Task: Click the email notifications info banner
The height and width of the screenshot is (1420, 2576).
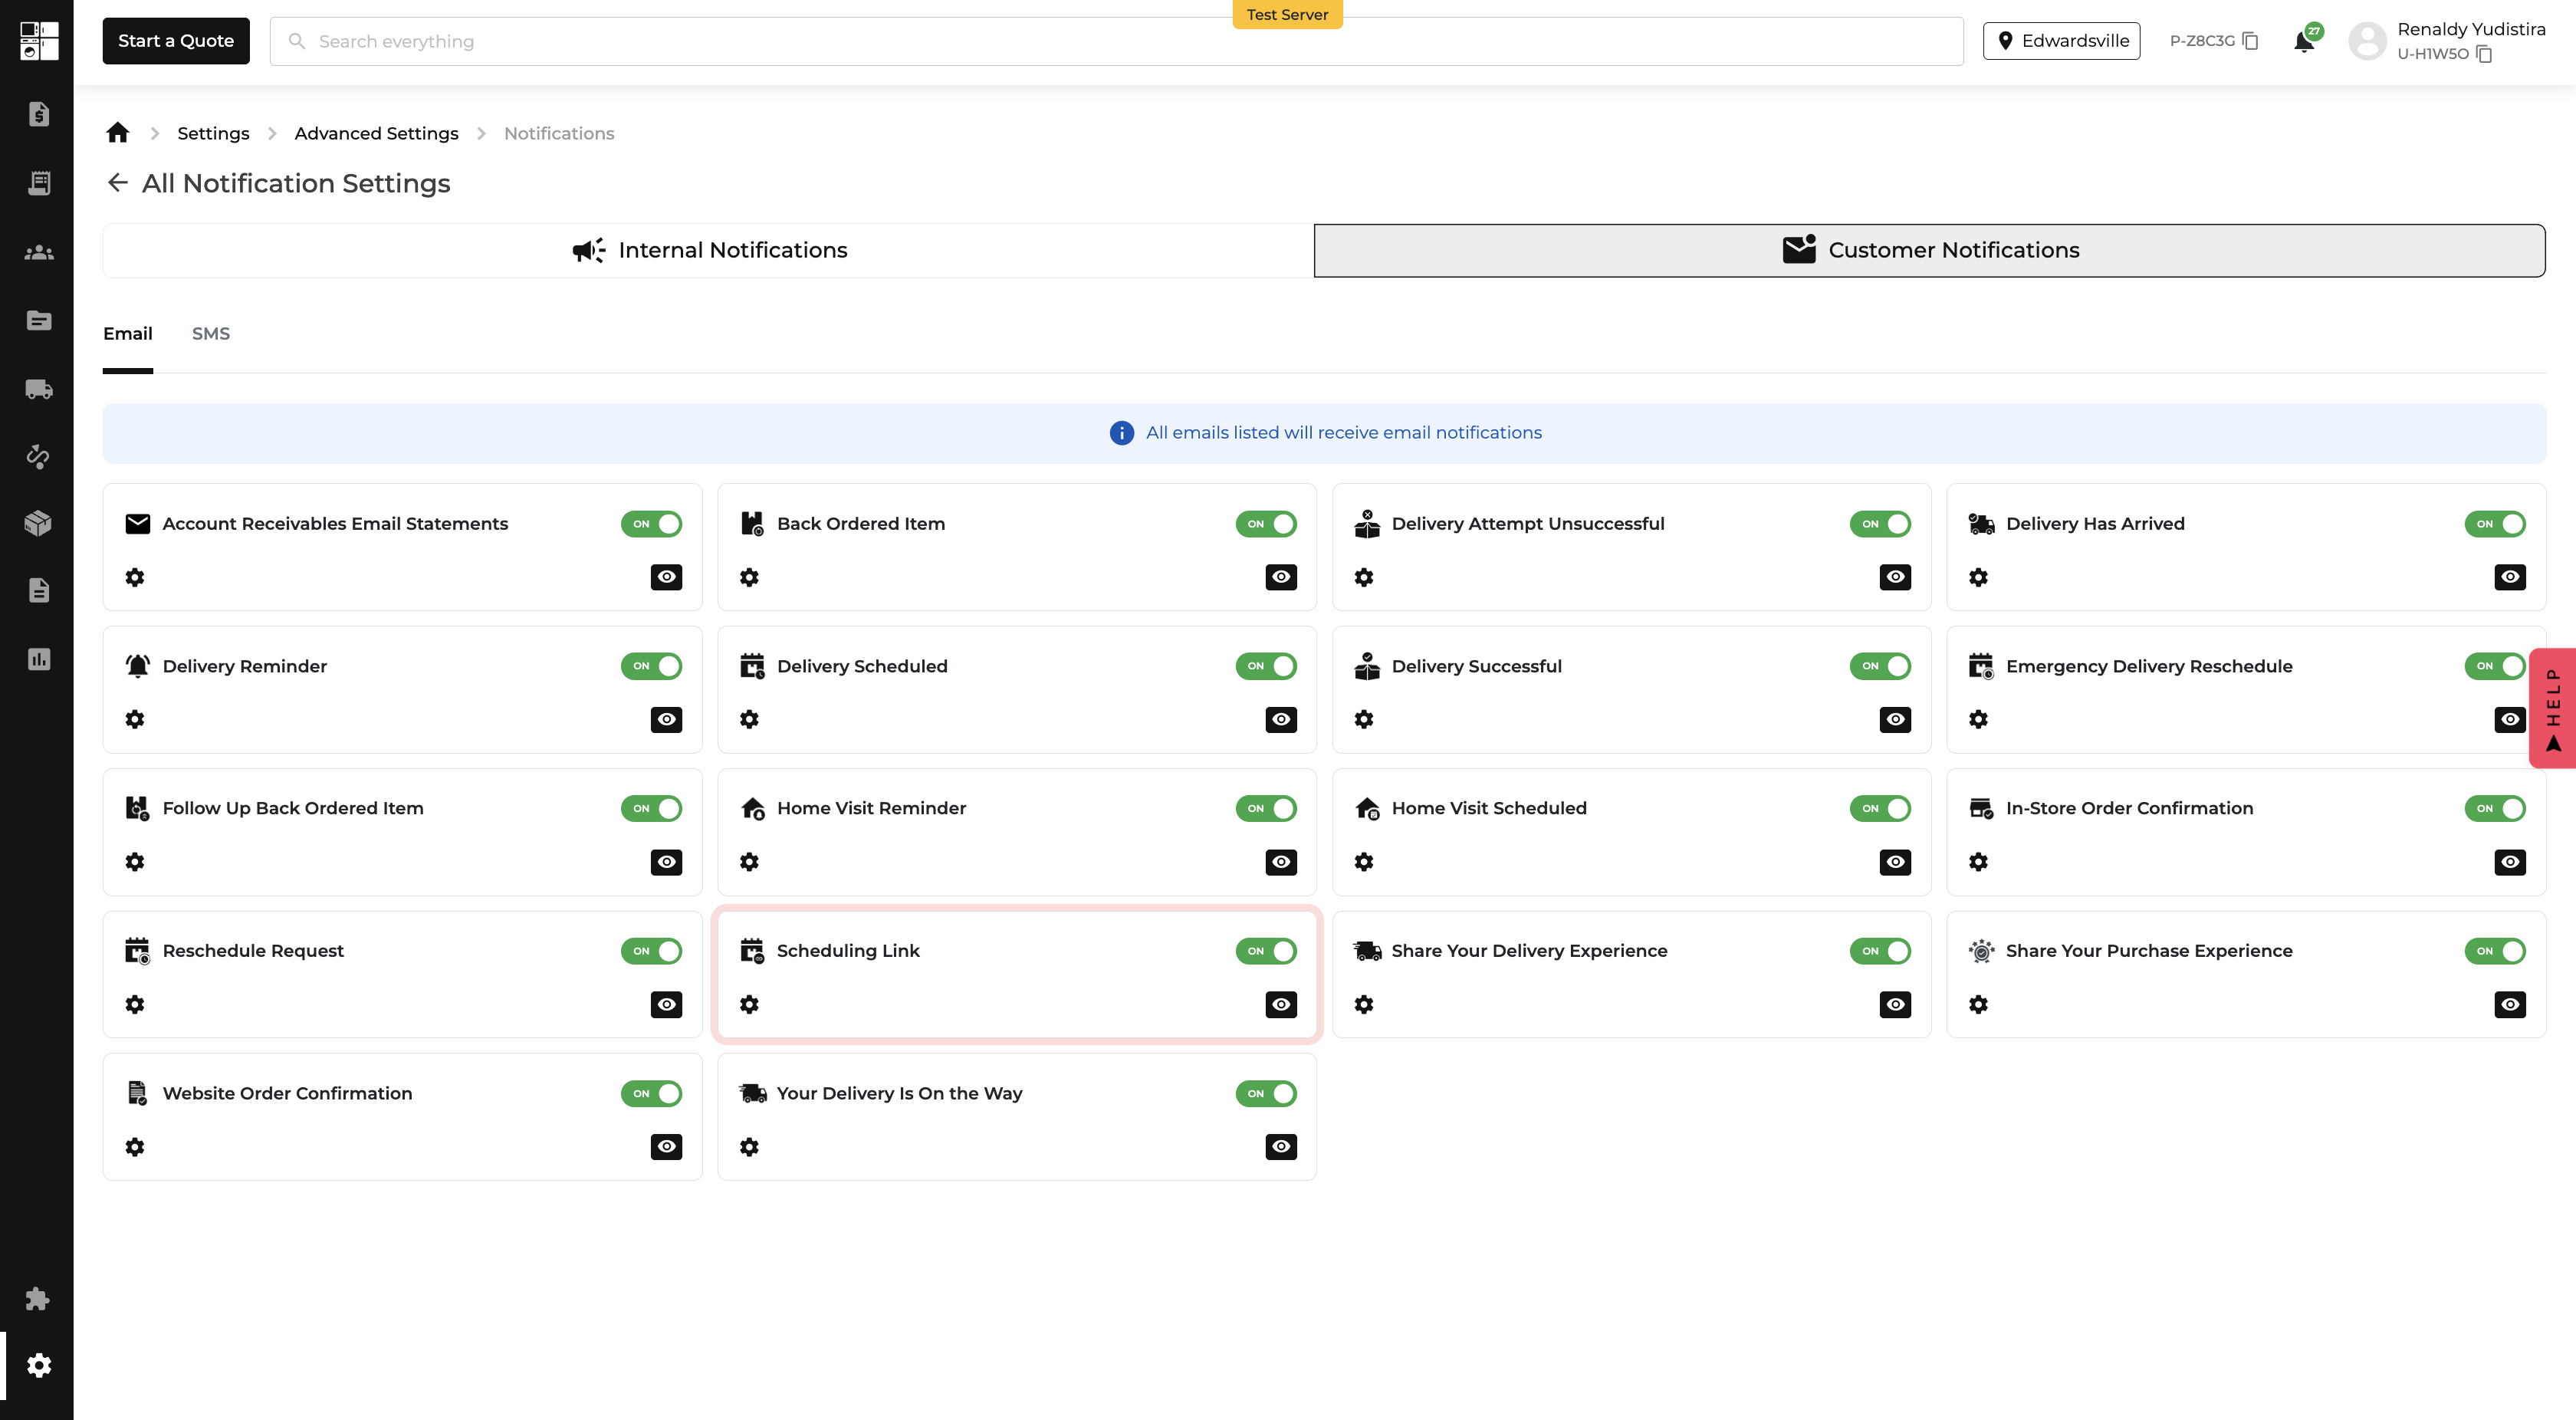Action: tap(1324, 433)
